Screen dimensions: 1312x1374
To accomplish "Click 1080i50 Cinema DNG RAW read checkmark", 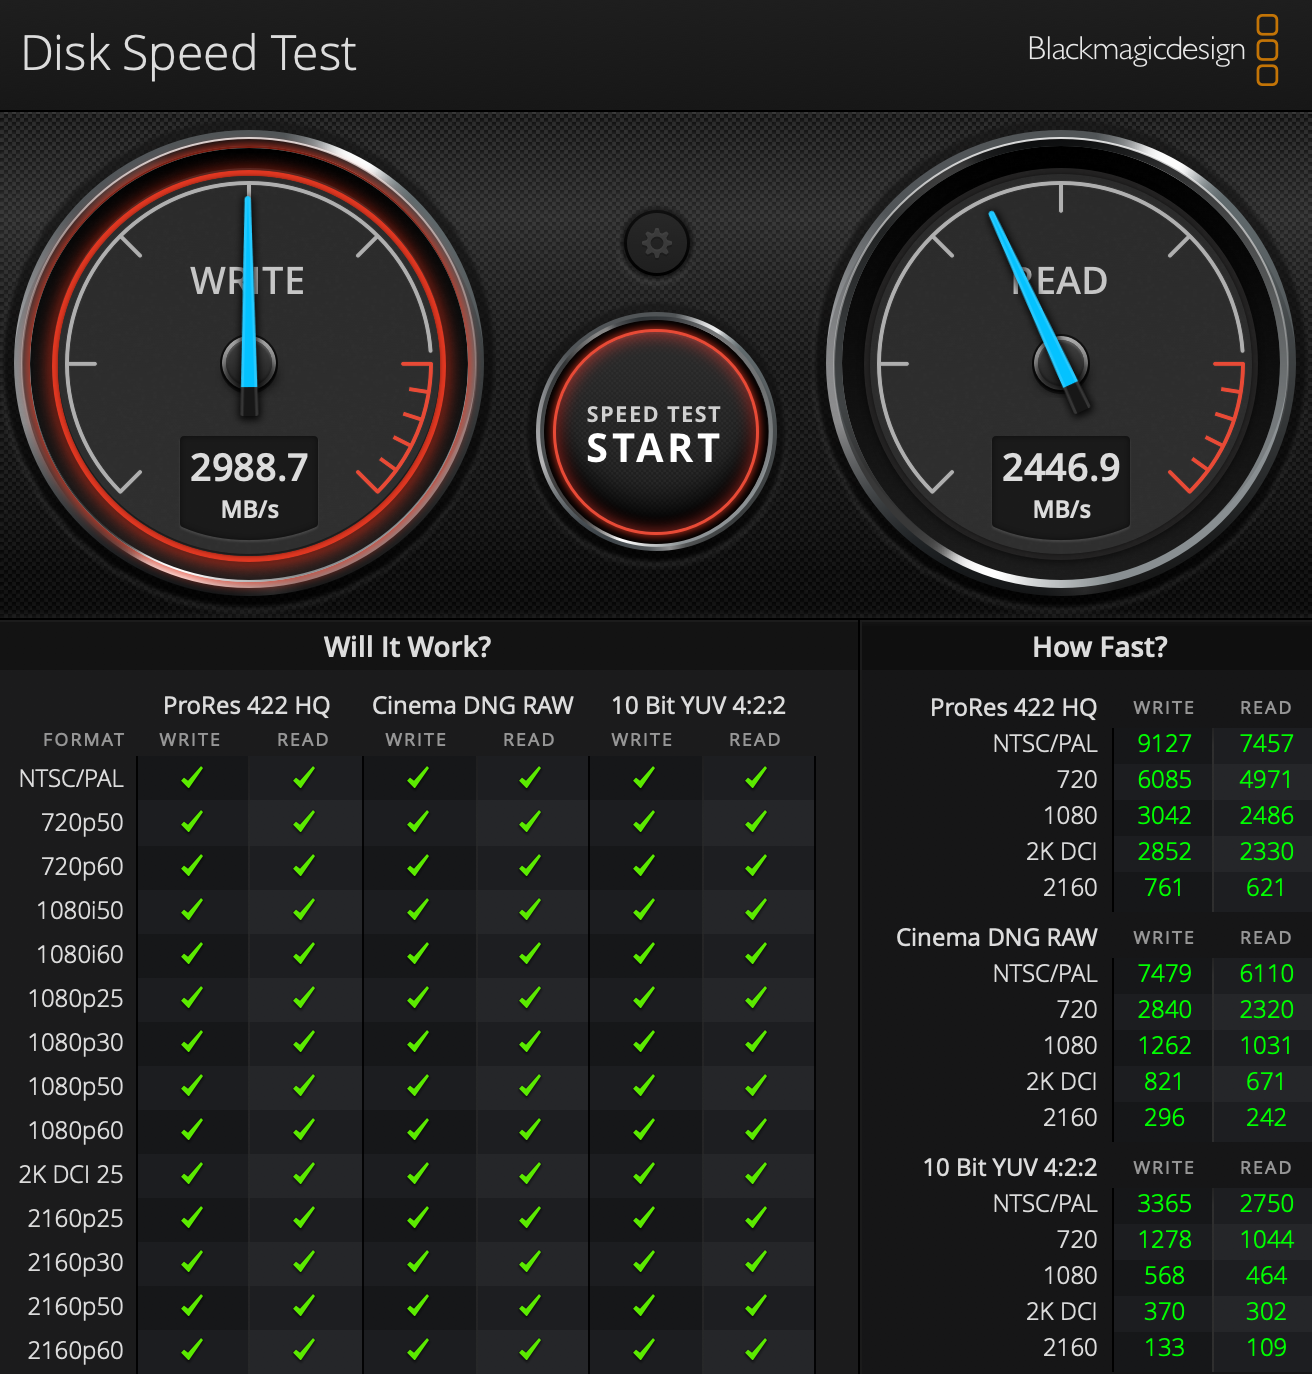I will (x=530, y=909).
